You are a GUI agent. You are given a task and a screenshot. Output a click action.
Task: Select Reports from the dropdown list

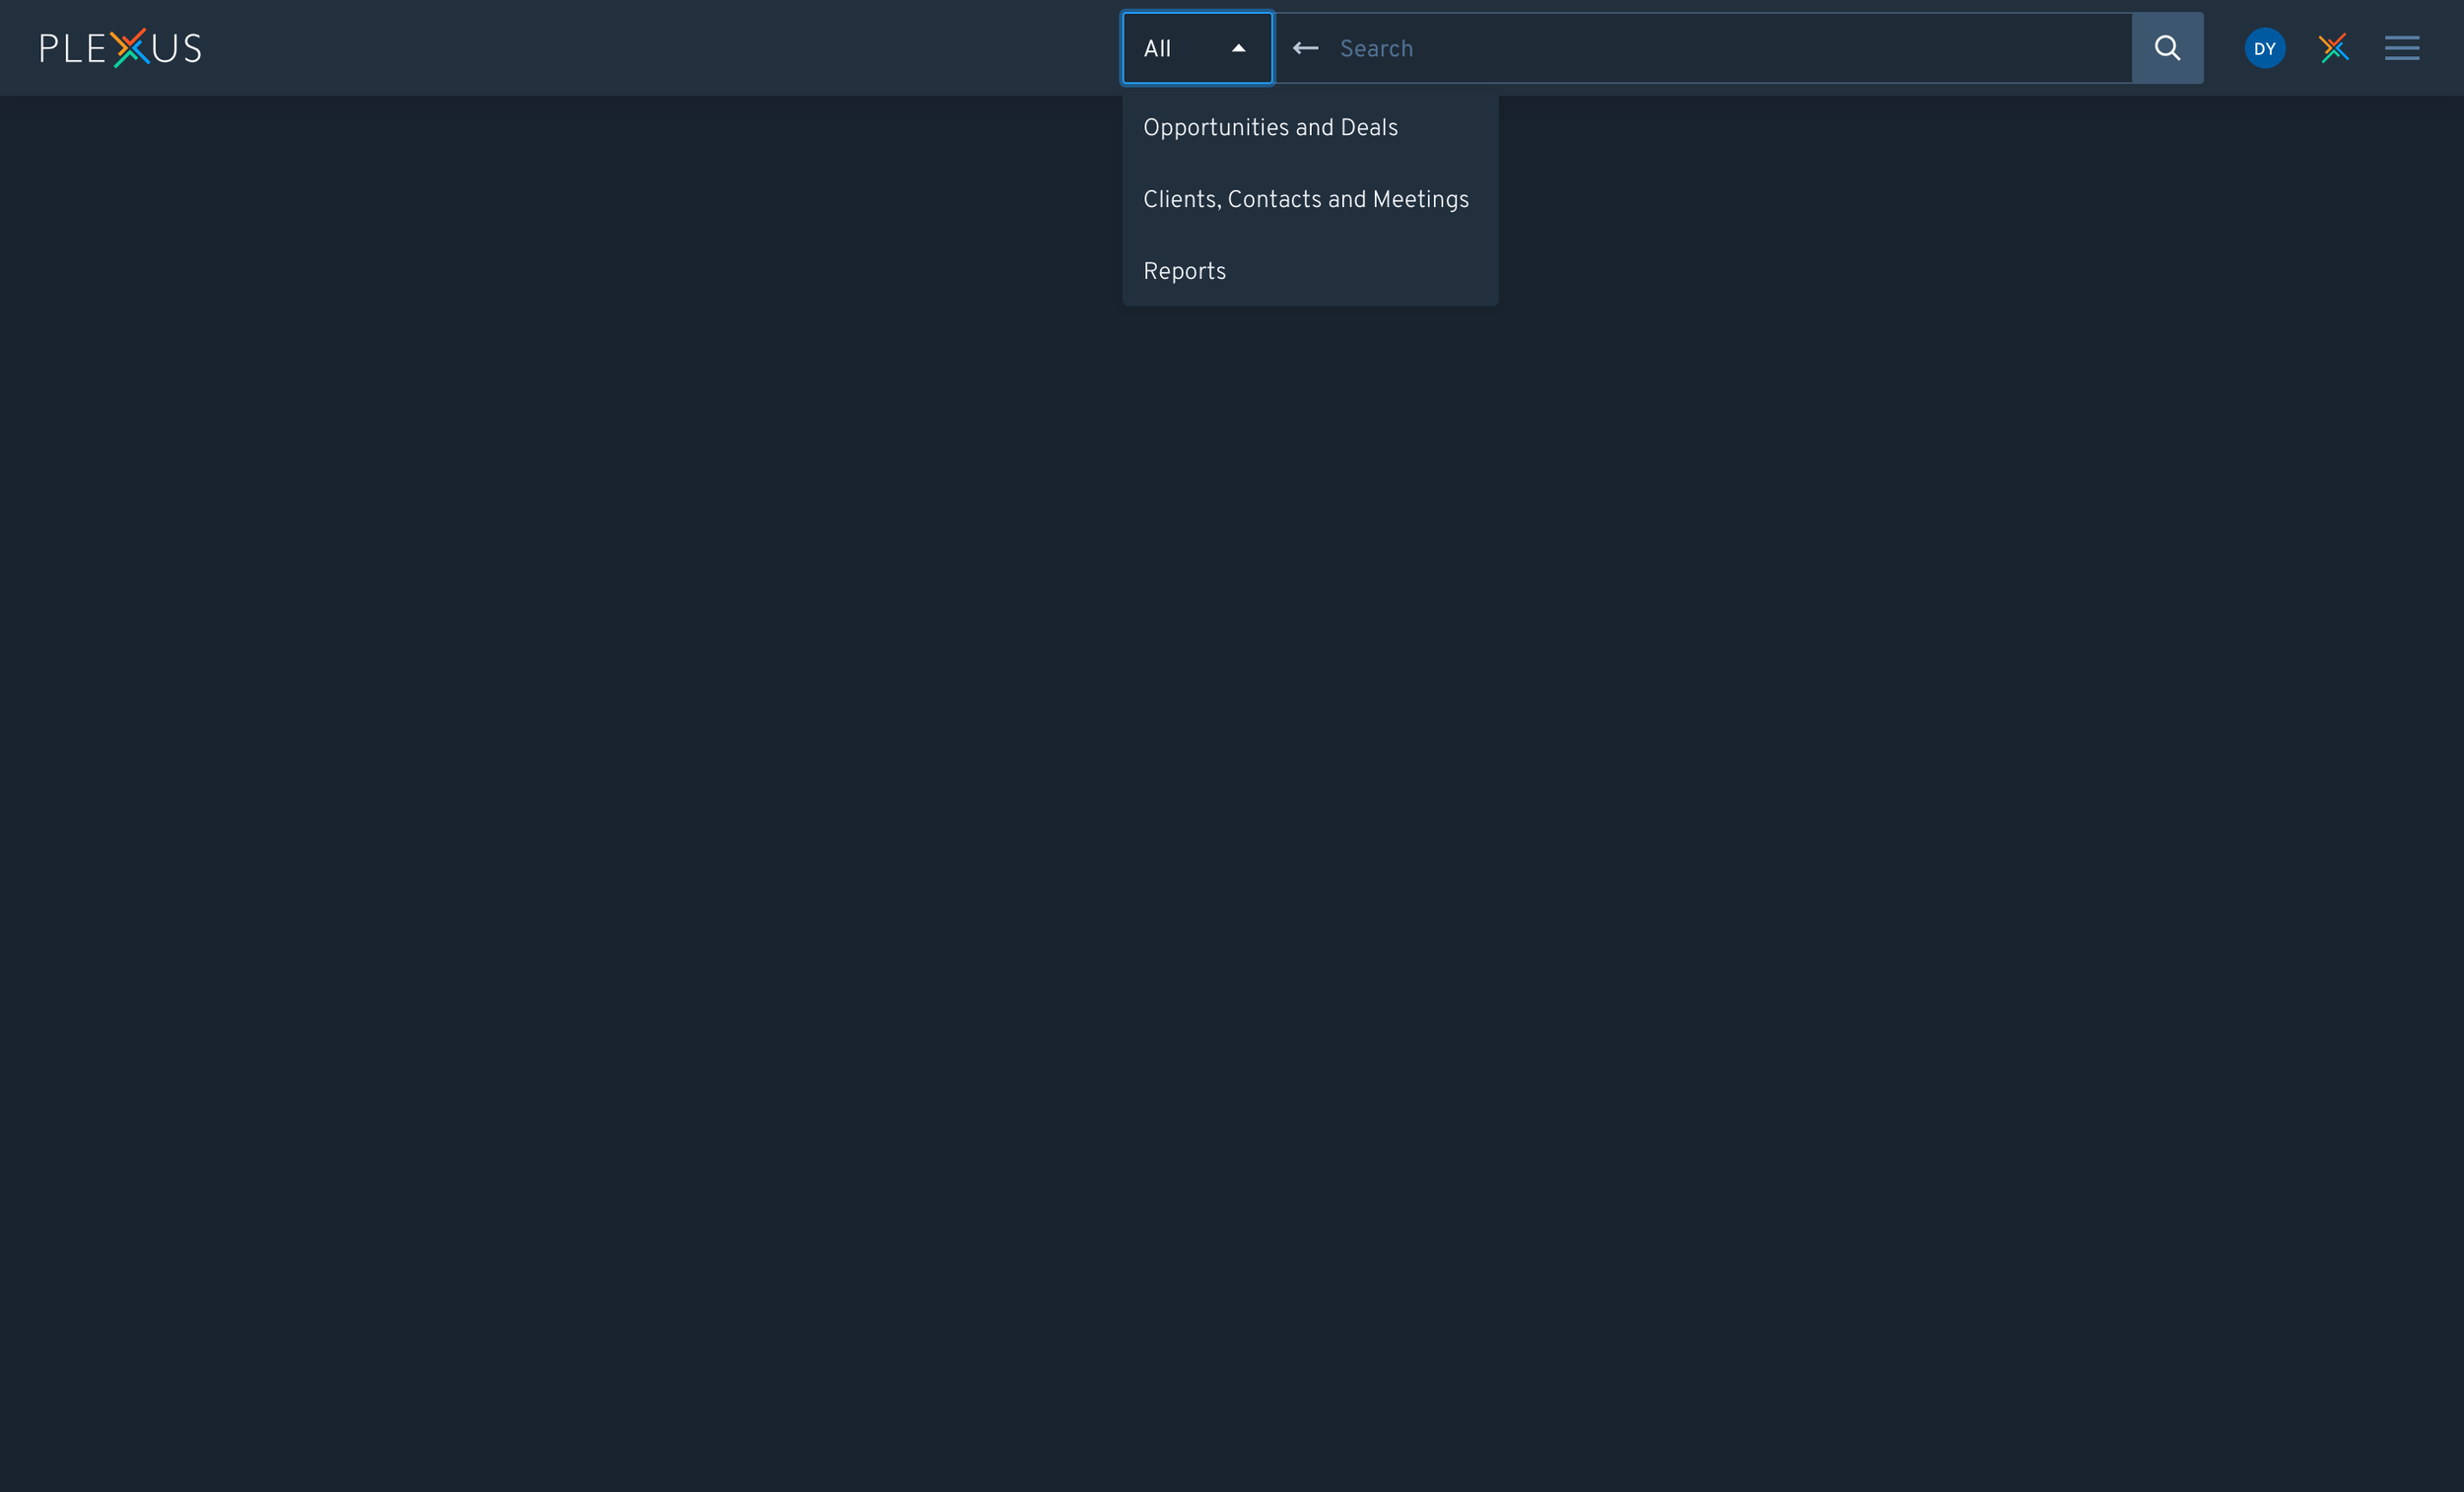pos(1184,272)
